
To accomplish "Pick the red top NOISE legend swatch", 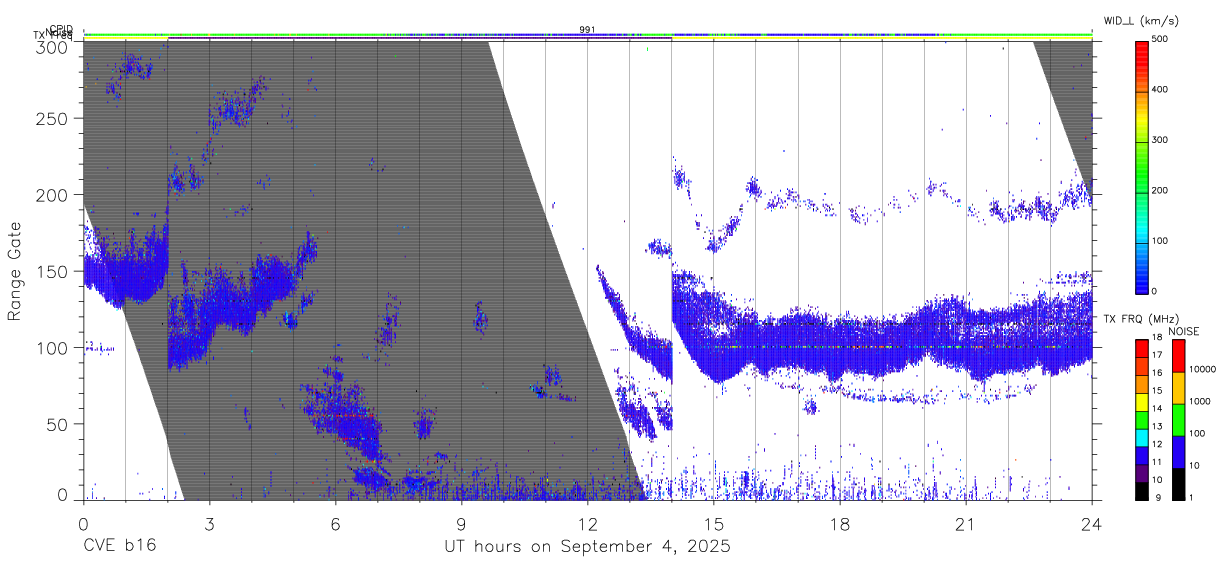I will point(1178,356).
